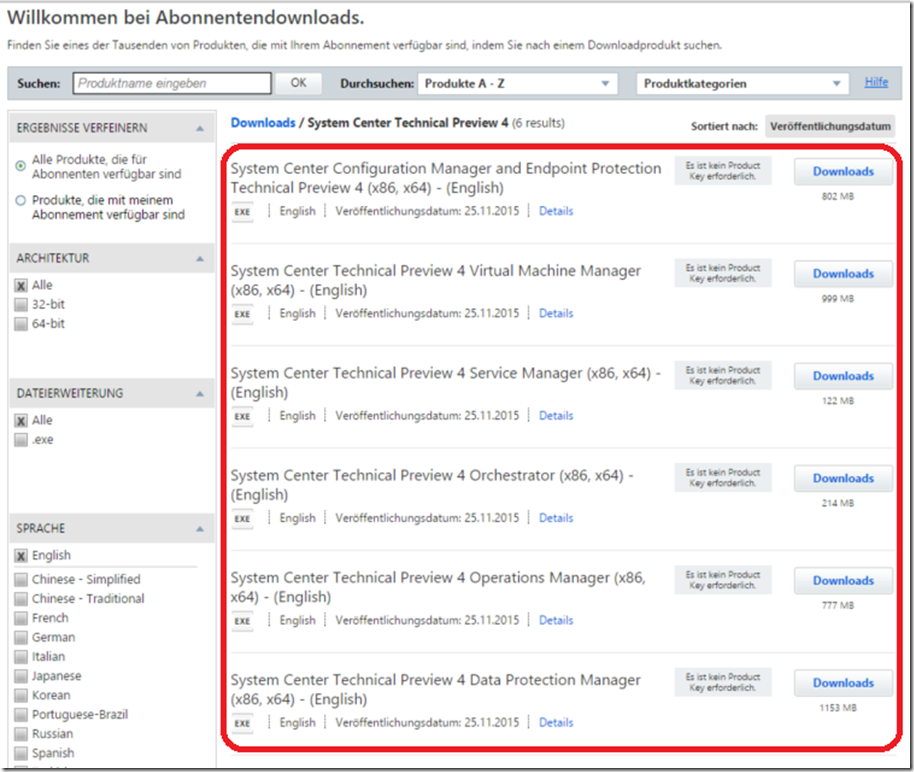The image size is (914, 772).
Task: Click the OK search button
Action: click(x=298, y=83)
